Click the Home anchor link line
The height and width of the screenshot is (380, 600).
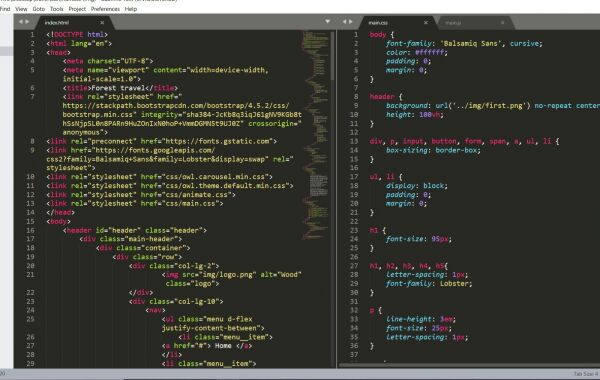207,346
